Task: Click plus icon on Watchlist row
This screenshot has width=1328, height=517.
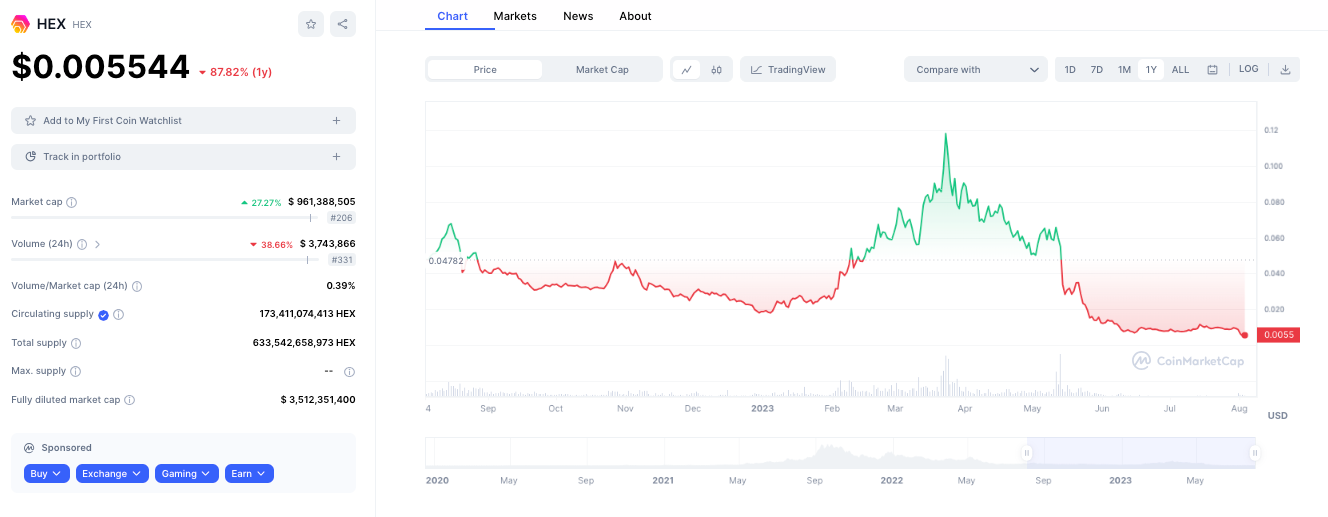Action: (337, 121)
